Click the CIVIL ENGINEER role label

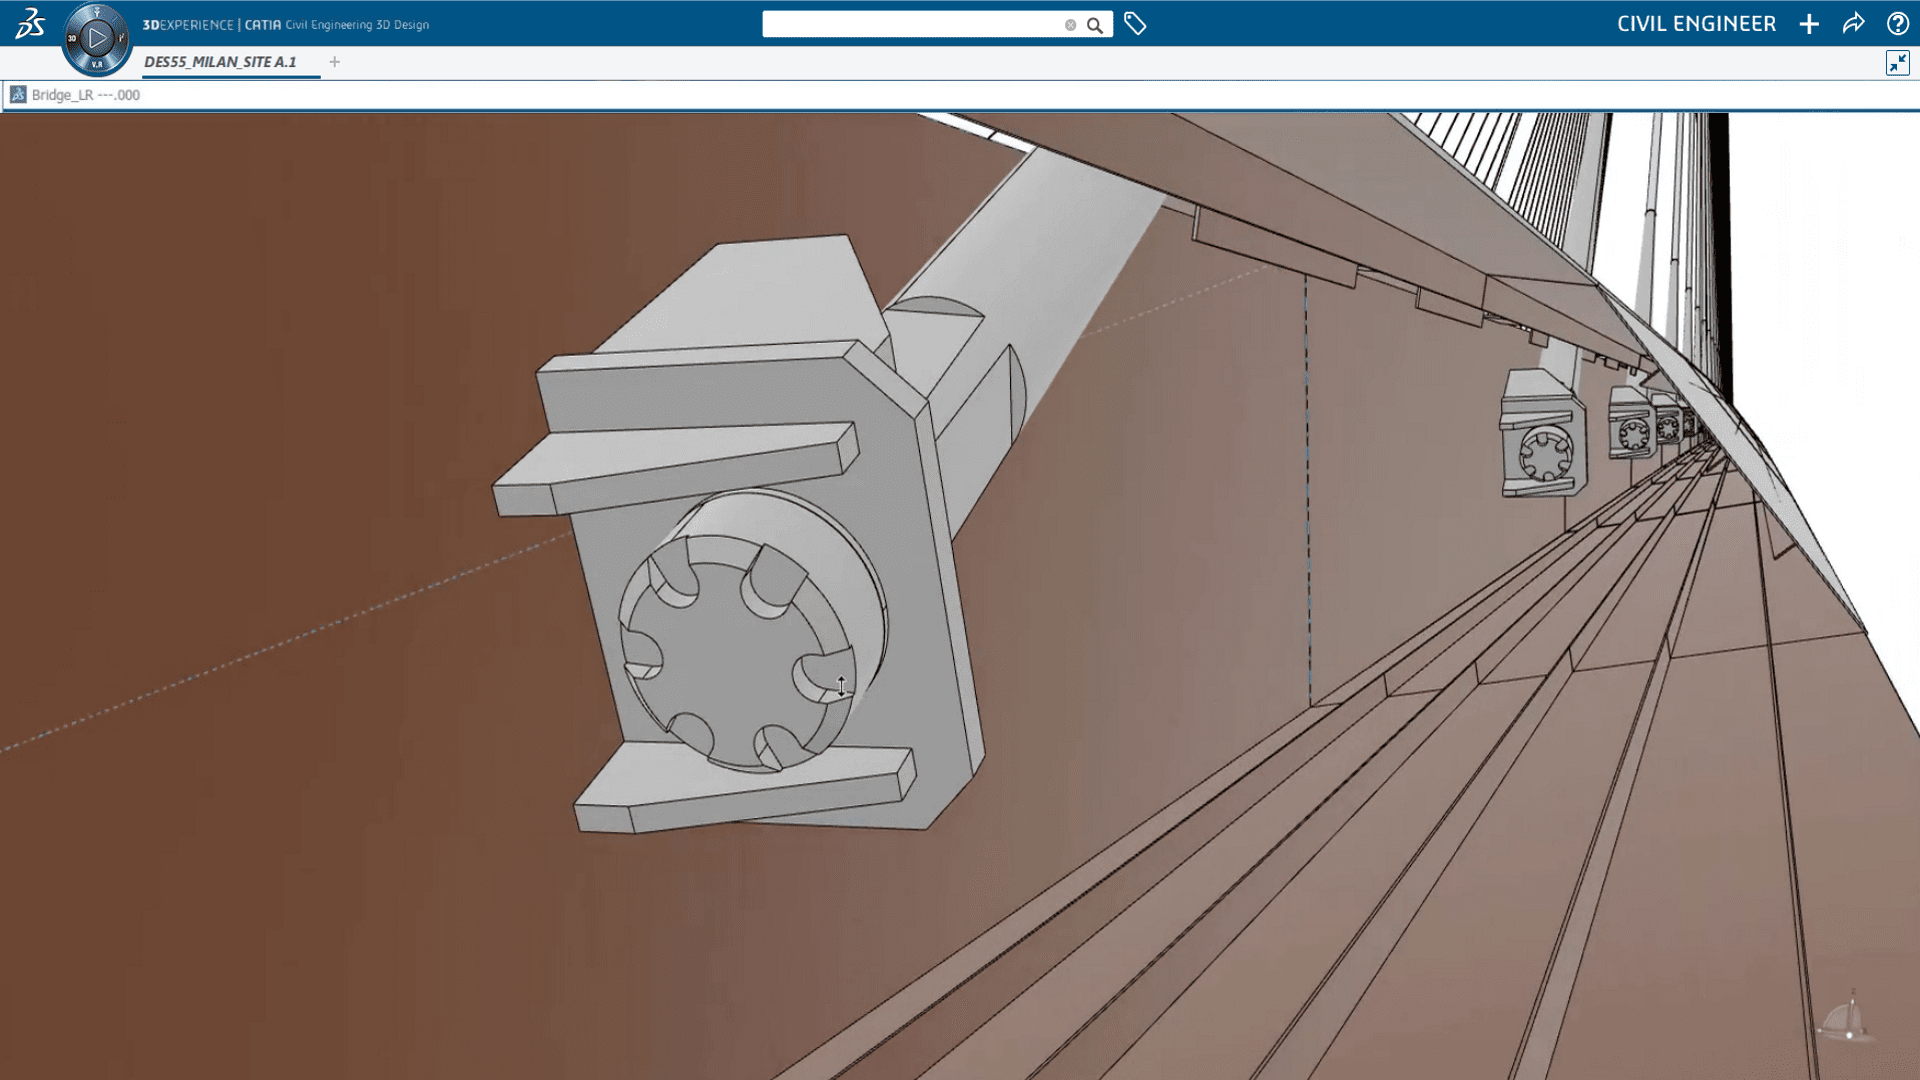click(1696, 24)
